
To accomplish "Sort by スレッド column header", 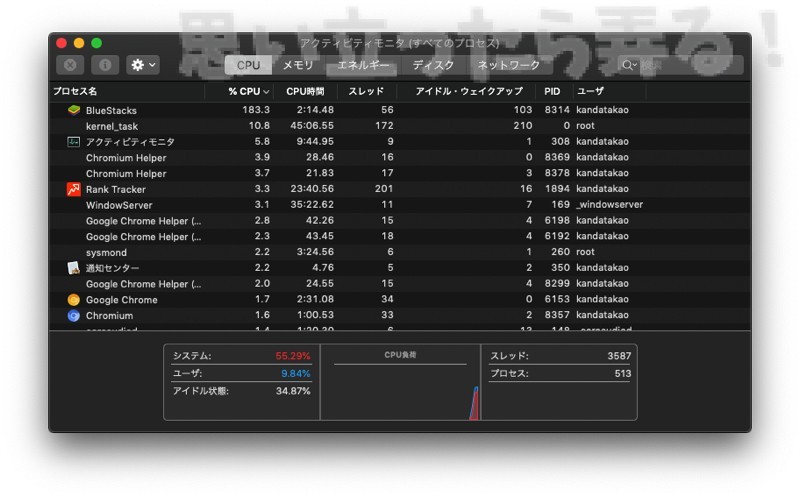I will pyautogui.click(x=366, y=91).
